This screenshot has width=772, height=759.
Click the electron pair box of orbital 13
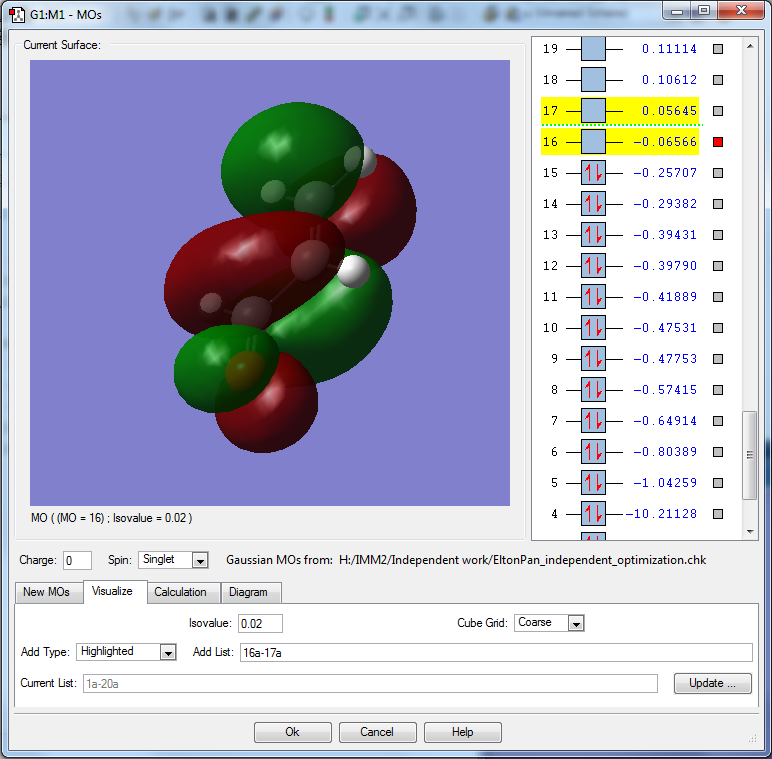(x=593, y=235)
